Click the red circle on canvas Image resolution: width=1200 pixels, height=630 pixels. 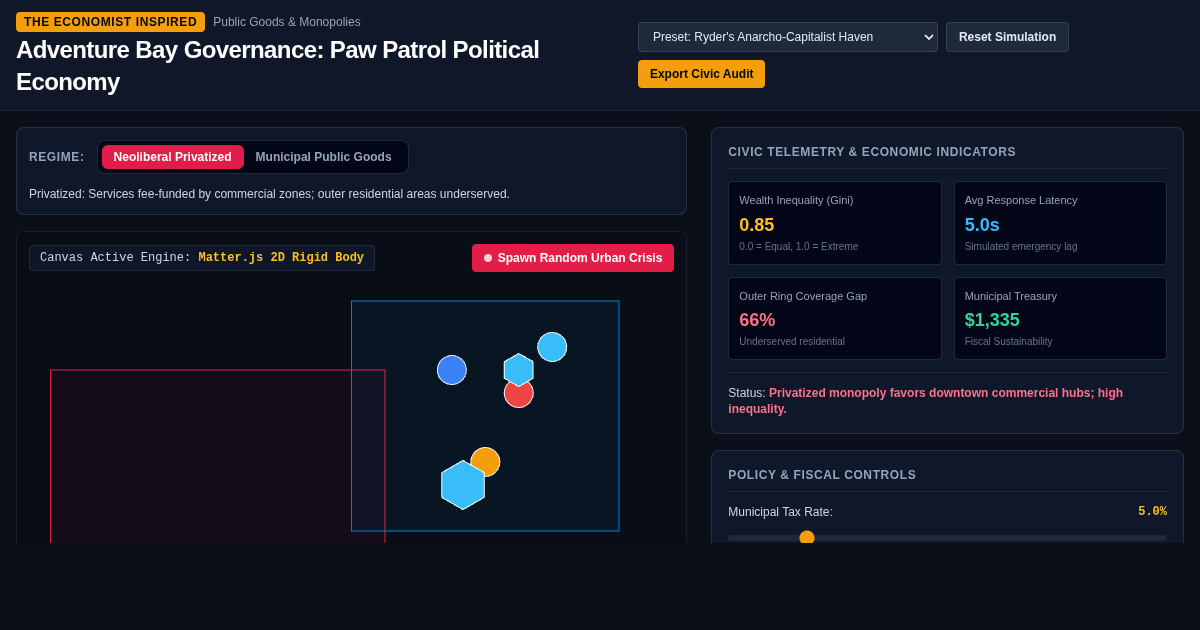(x=519, y=394)
